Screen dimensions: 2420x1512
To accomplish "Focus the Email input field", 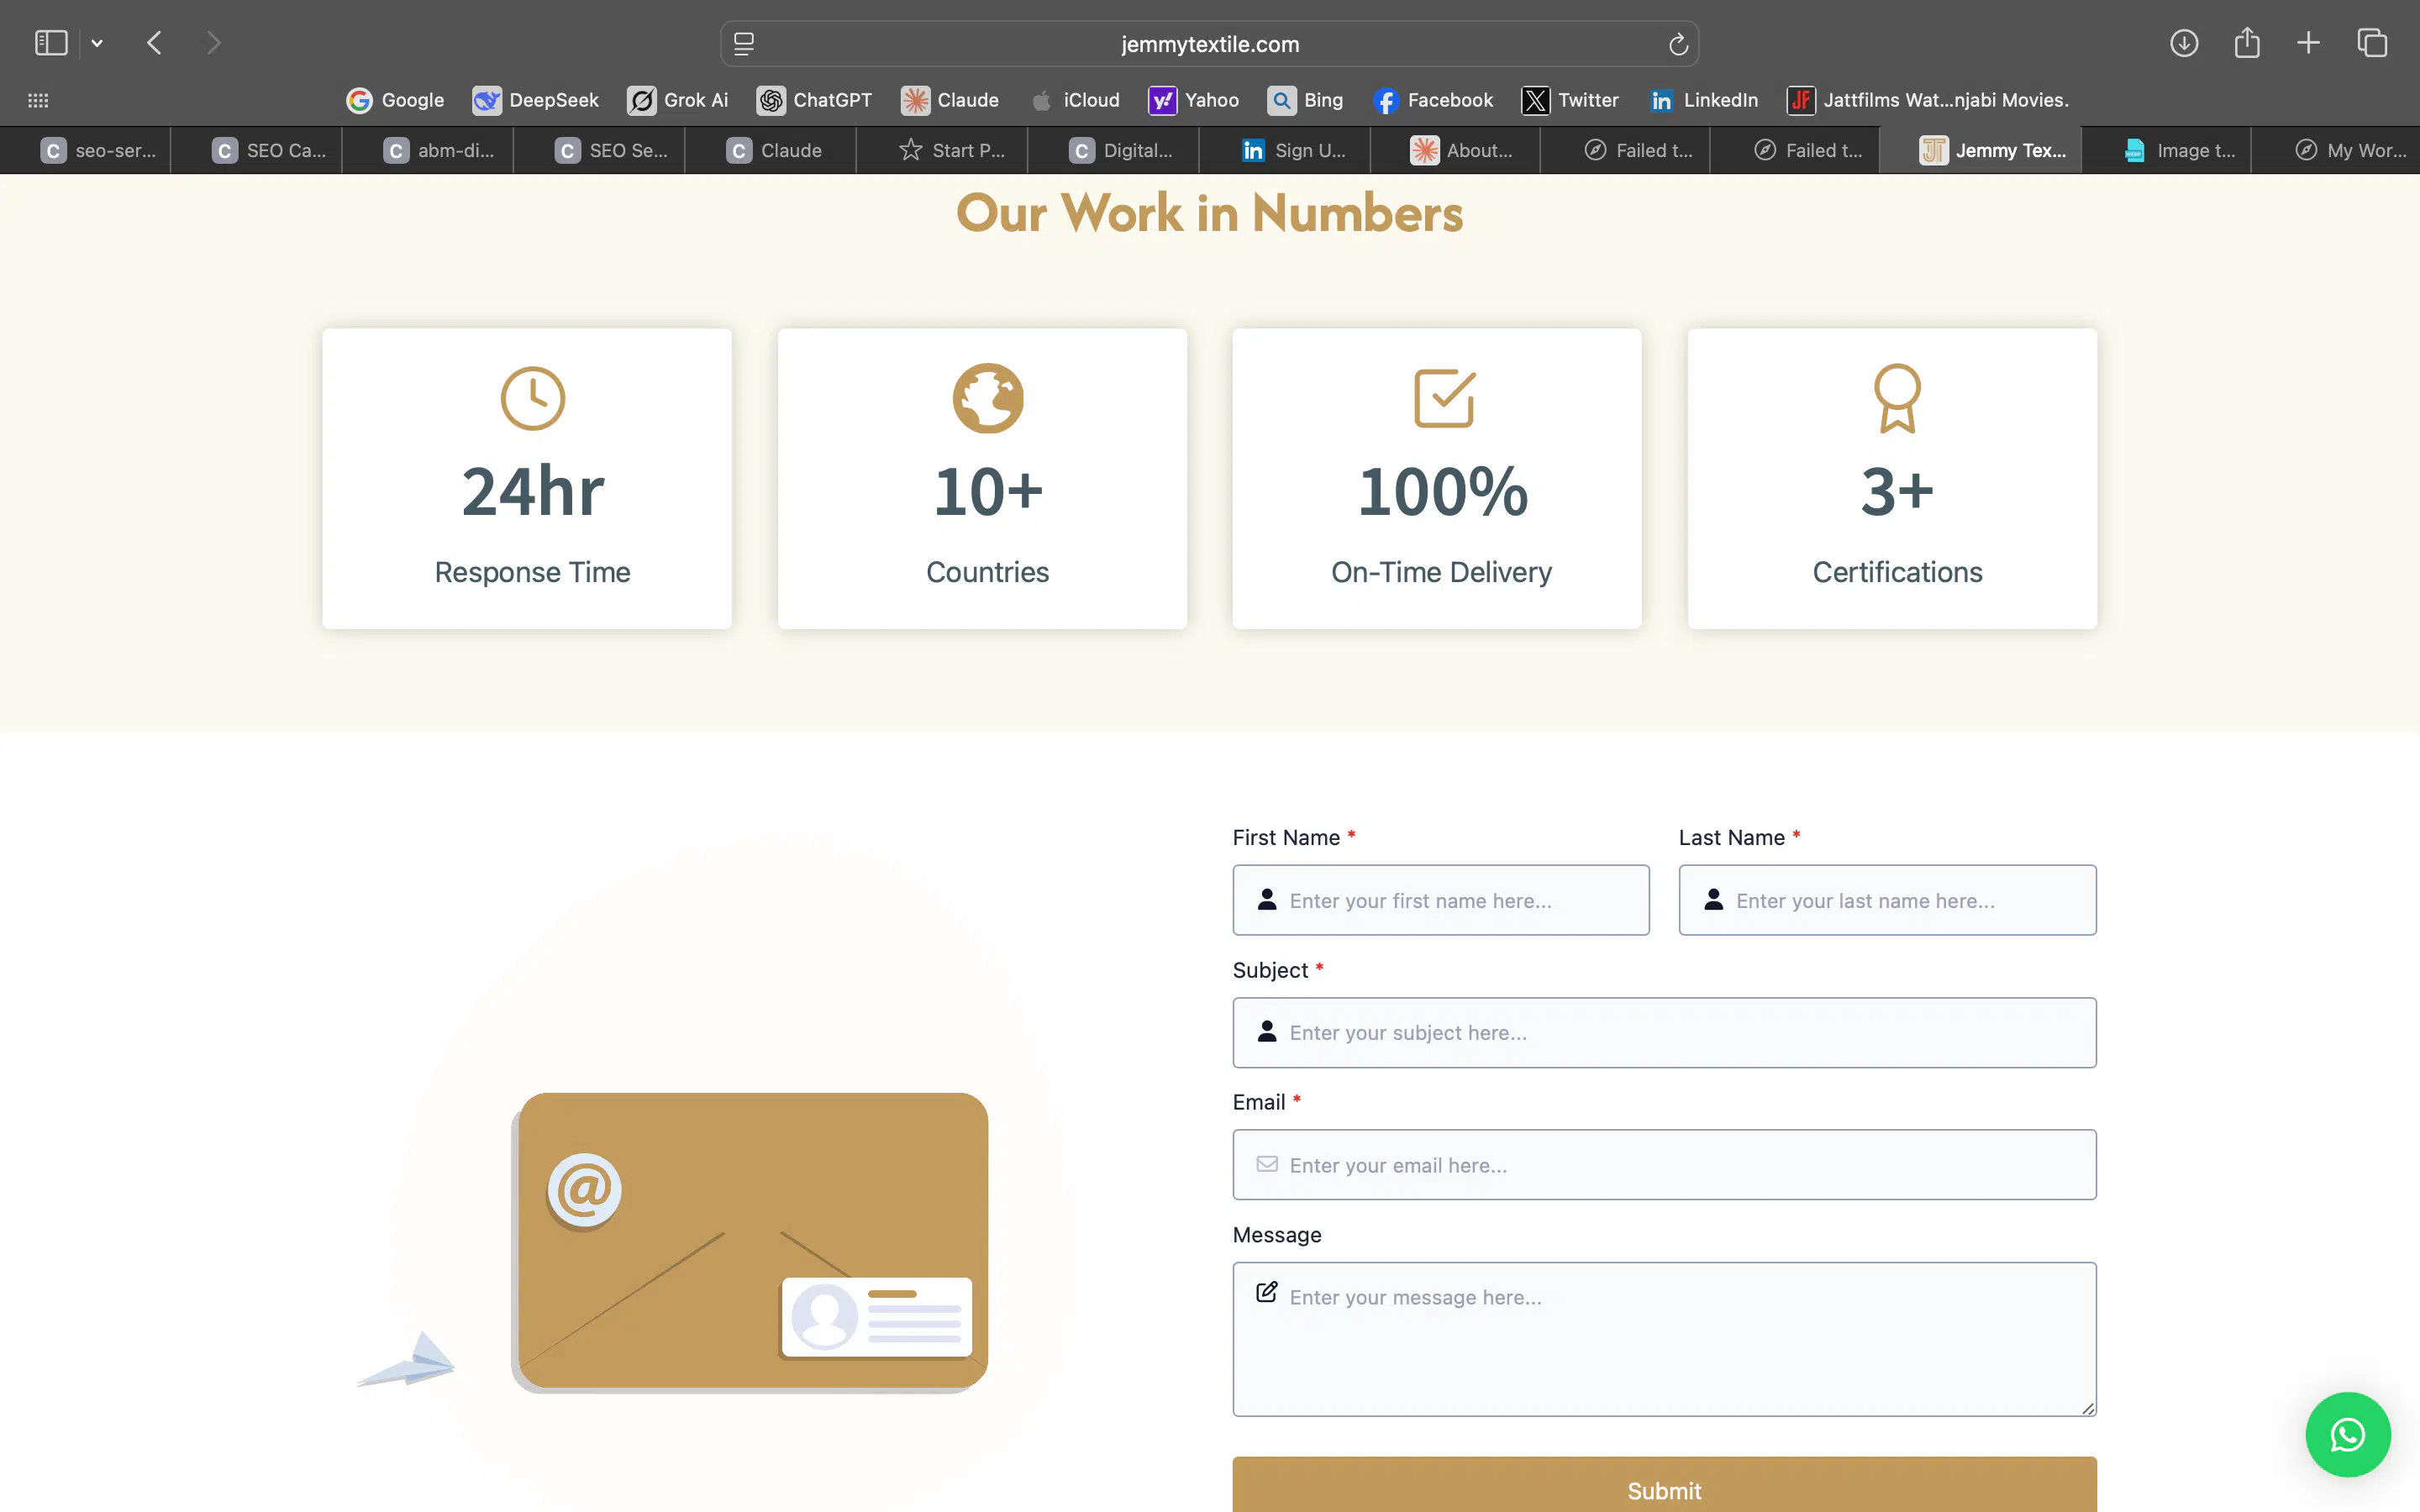I will tap(1663, 1164).
